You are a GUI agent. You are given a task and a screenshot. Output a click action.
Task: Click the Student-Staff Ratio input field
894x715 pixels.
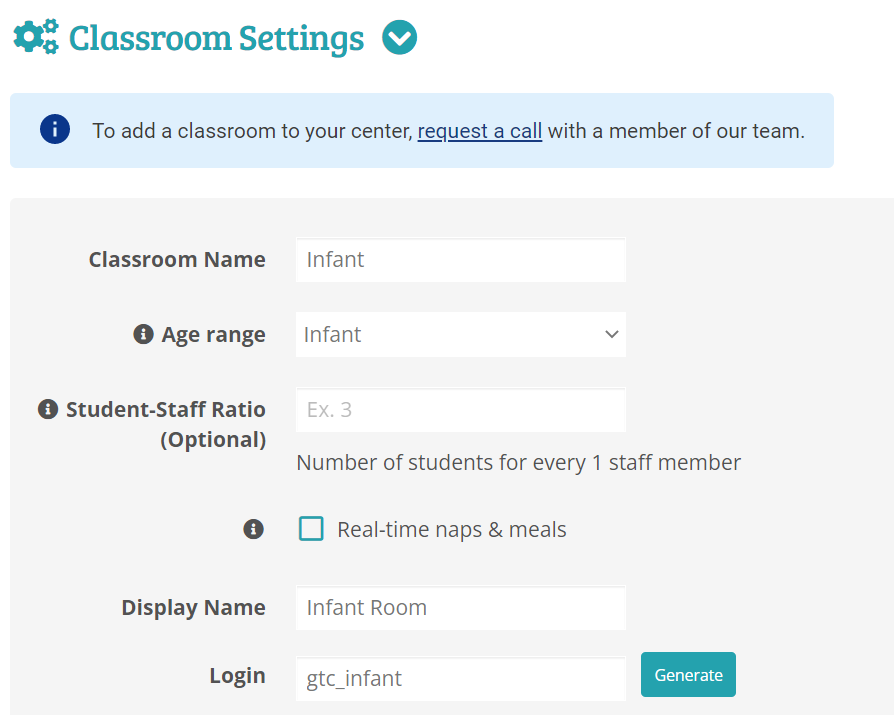[x=460, y=409]
